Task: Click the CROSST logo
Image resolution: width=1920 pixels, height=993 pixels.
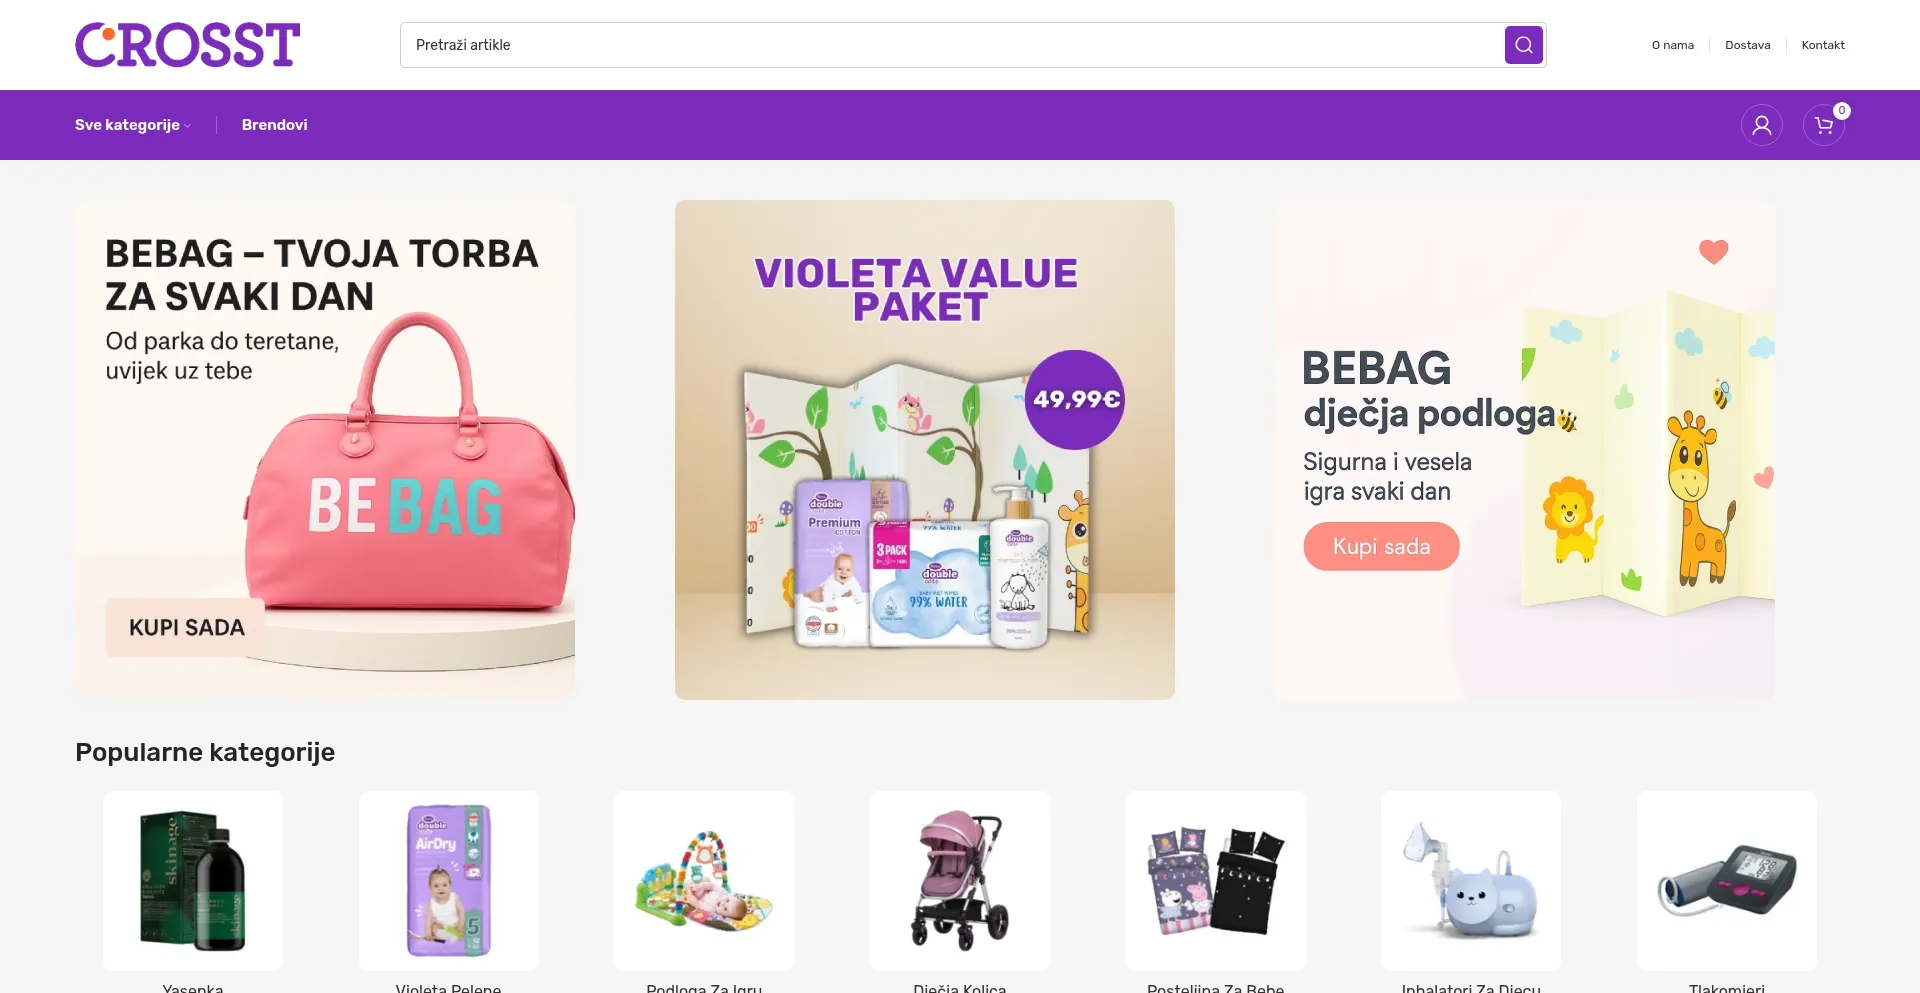Action: tap(187, 45)
